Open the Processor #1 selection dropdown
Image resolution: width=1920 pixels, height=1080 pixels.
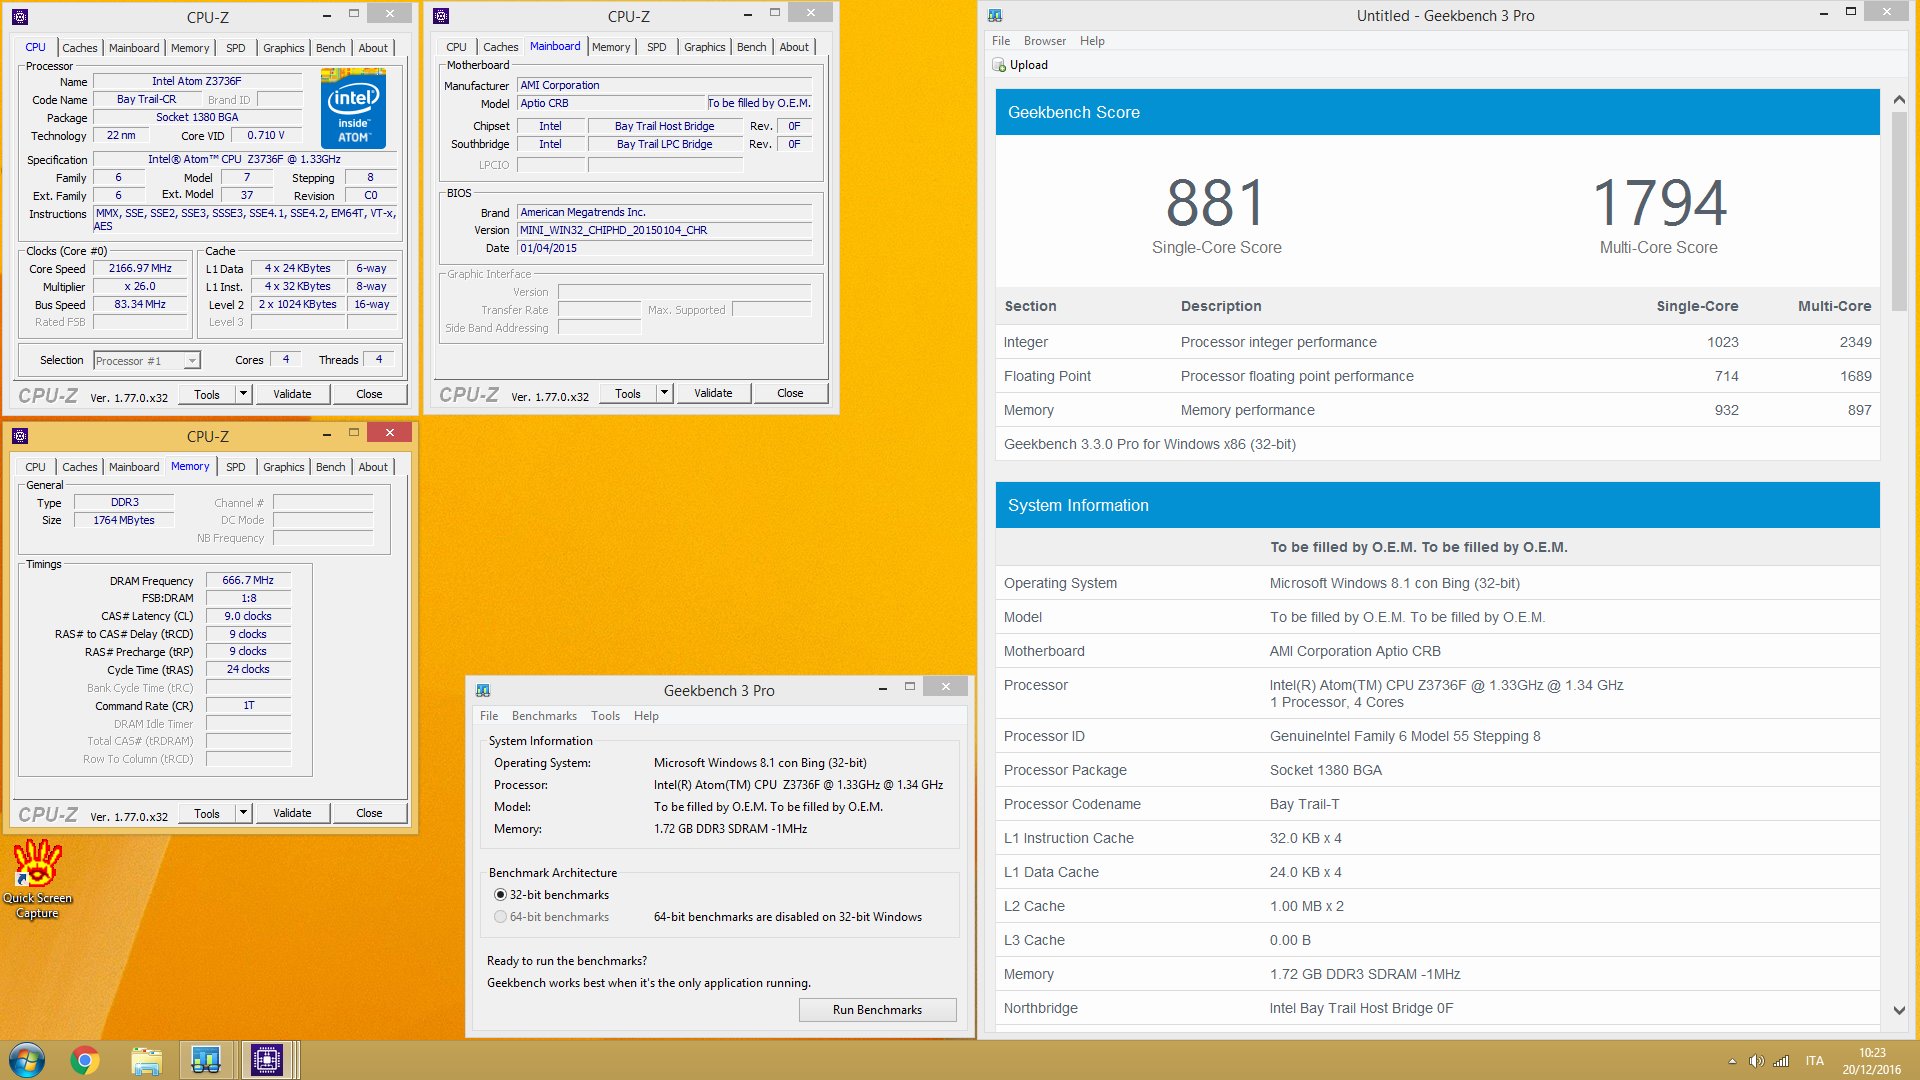click(147, 361)
